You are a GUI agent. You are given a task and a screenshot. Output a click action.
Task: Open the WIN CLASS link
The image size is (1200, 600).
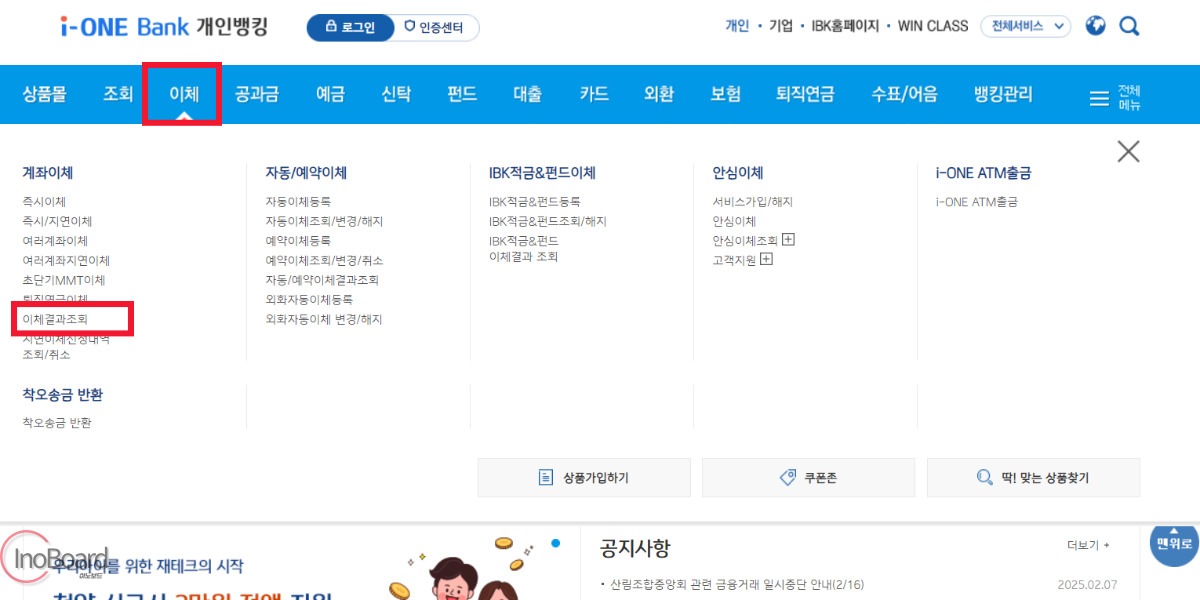coord(933,26)
